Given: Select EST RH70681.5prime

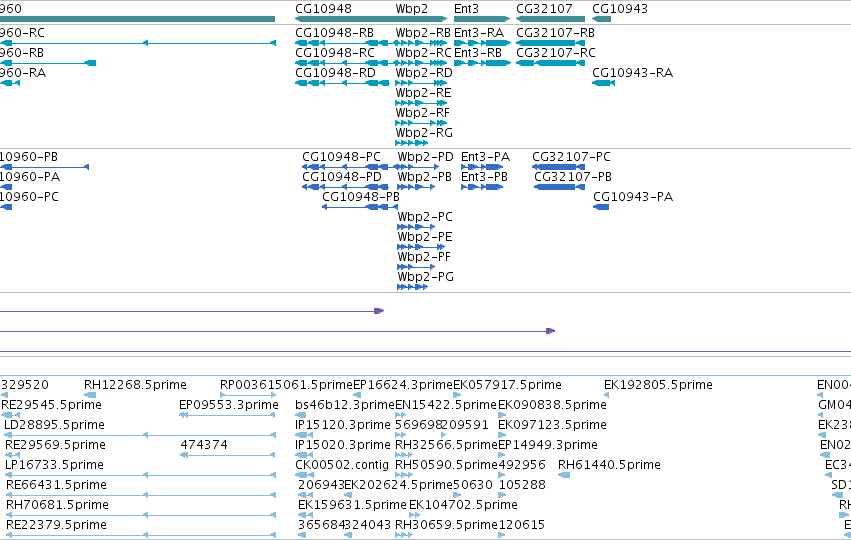Looking at the screenshot, I should [x=58, y=505].
